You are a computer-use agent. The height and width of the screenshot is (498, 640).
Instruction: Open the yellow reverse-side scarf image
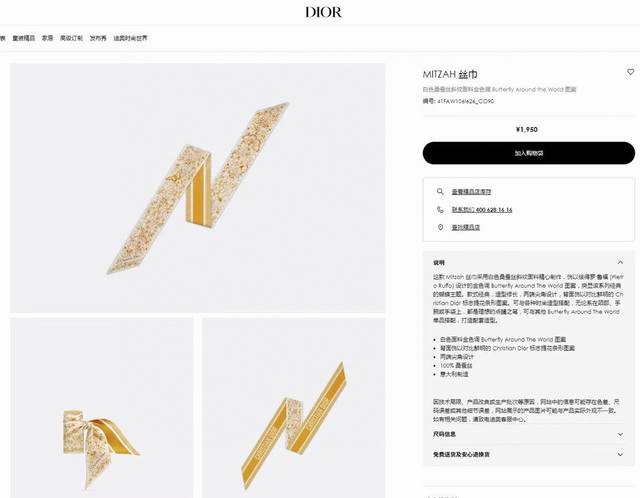click(293, 407)
